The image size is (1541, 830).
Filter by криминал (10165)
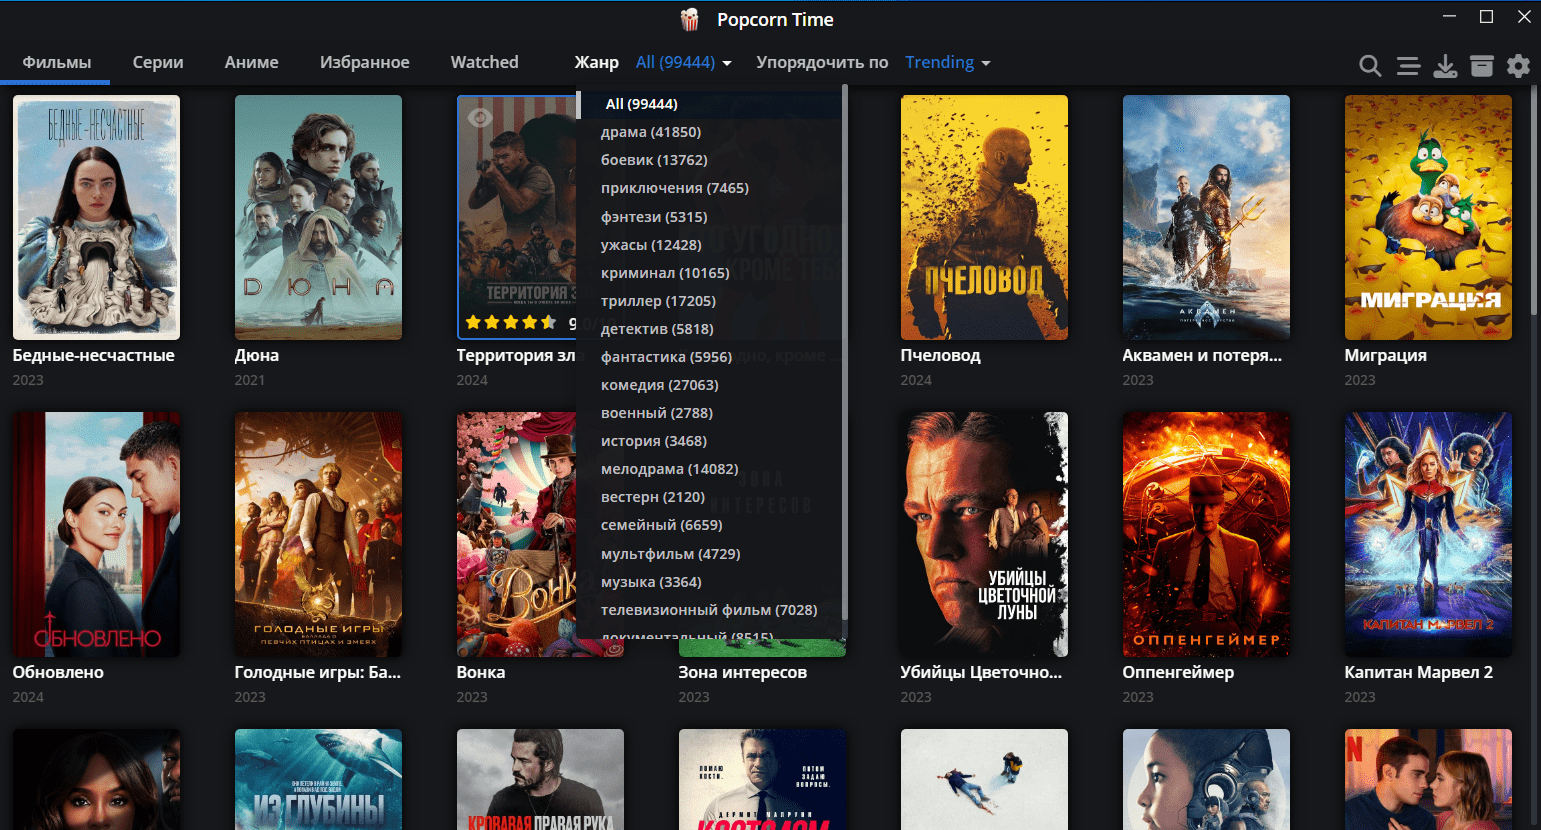pyautogui.click(x=711, y=273)
